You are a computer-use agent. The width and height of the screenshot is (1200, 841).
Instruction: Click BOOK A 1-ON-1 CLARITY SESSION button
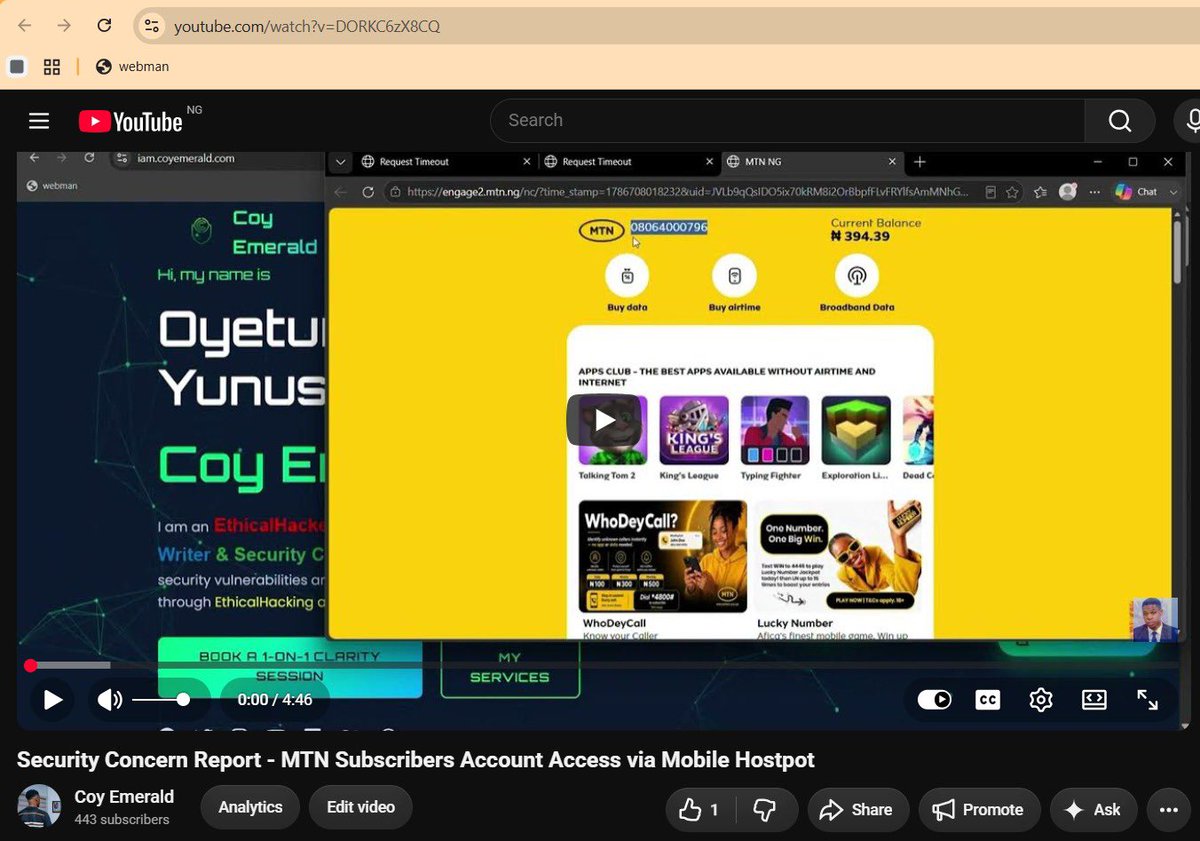(290, 667)
